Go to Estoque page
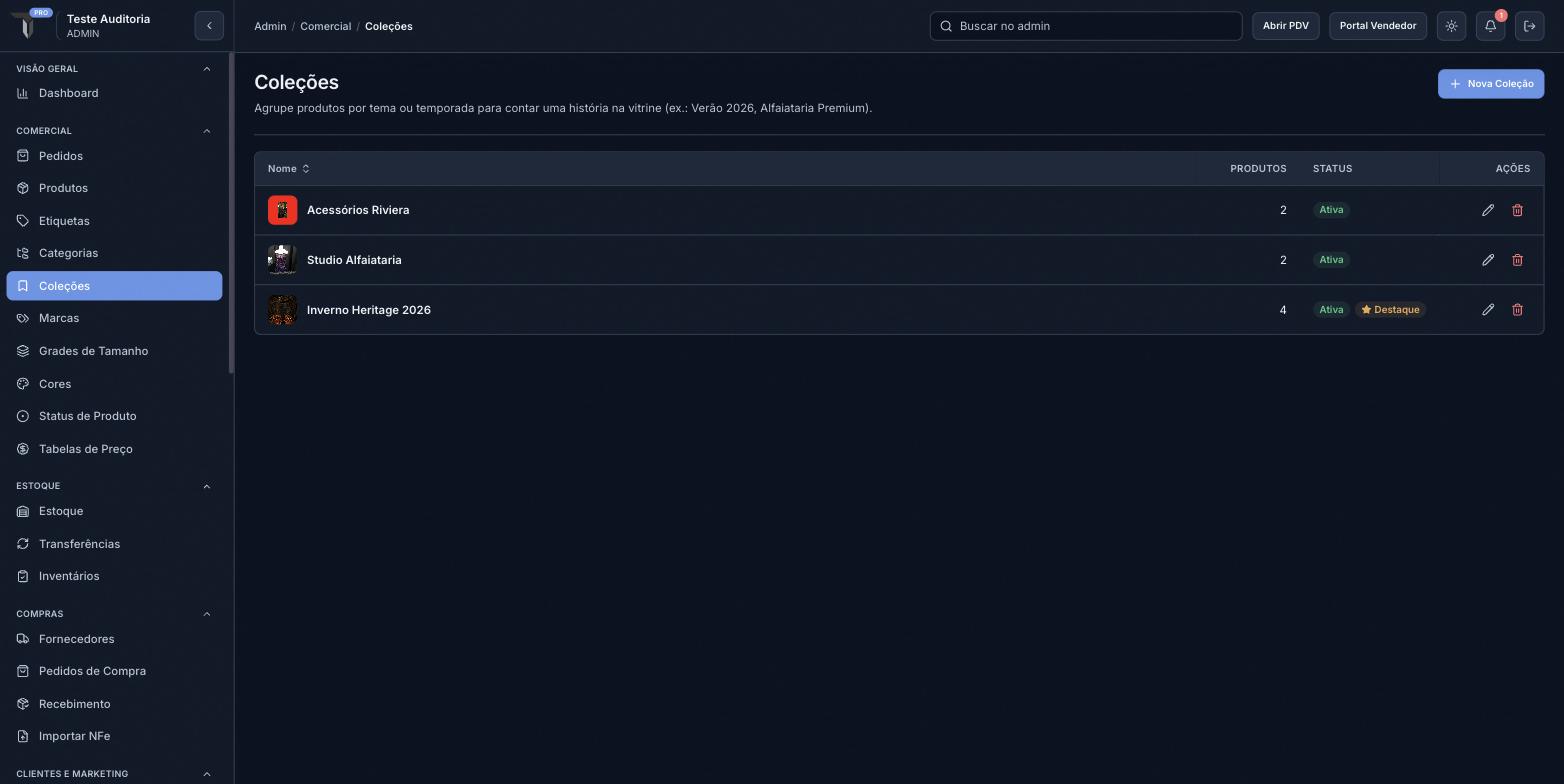Screen dimensions: 1564x784 [114, 511]
